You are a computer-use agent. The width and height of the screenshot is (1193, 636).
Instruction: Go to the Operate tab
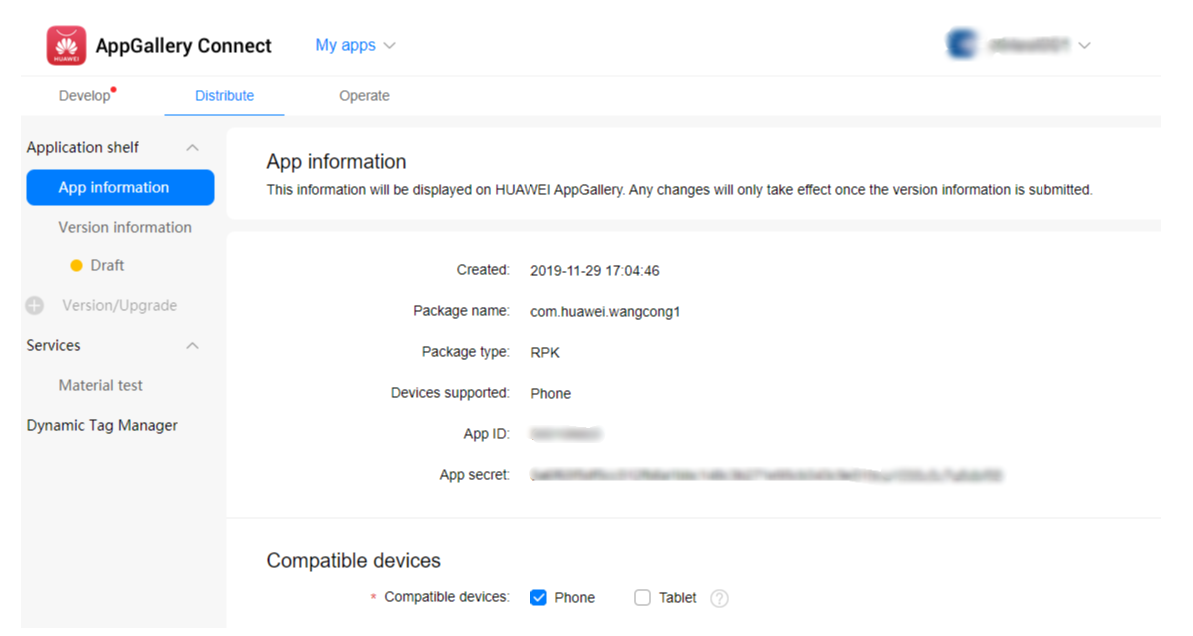tap(364, 96)
